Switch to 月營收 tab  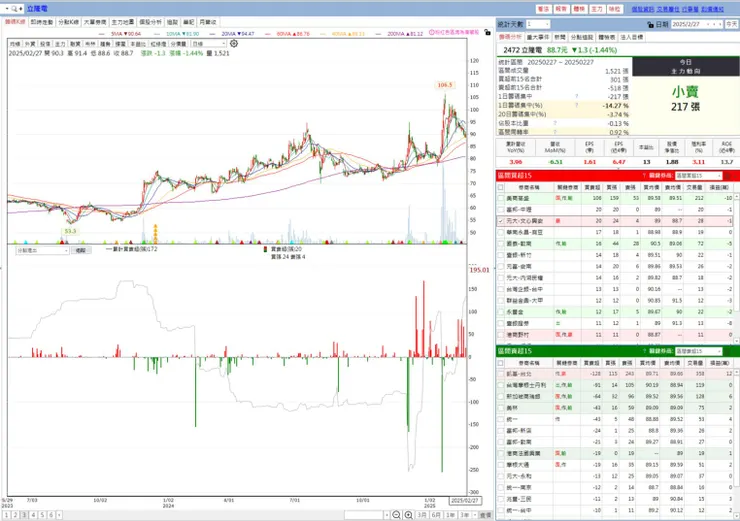tap(207, 22)
